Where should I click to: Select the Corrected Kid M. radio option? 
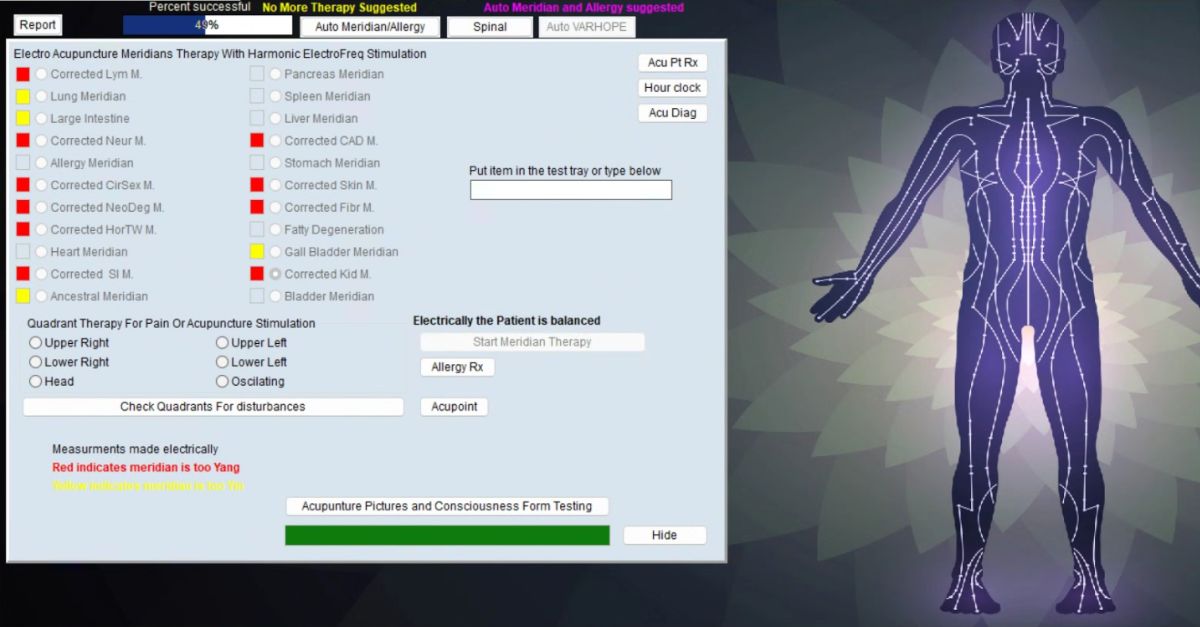coord(275,274)
